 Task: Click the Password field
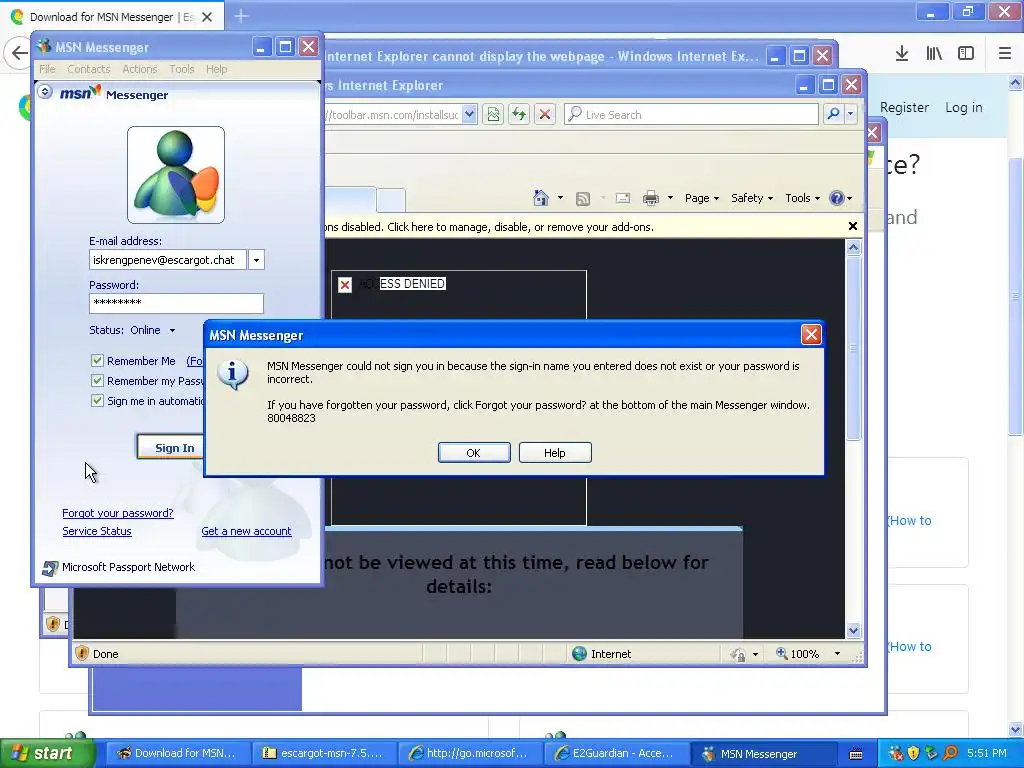[x=176, y=303]
